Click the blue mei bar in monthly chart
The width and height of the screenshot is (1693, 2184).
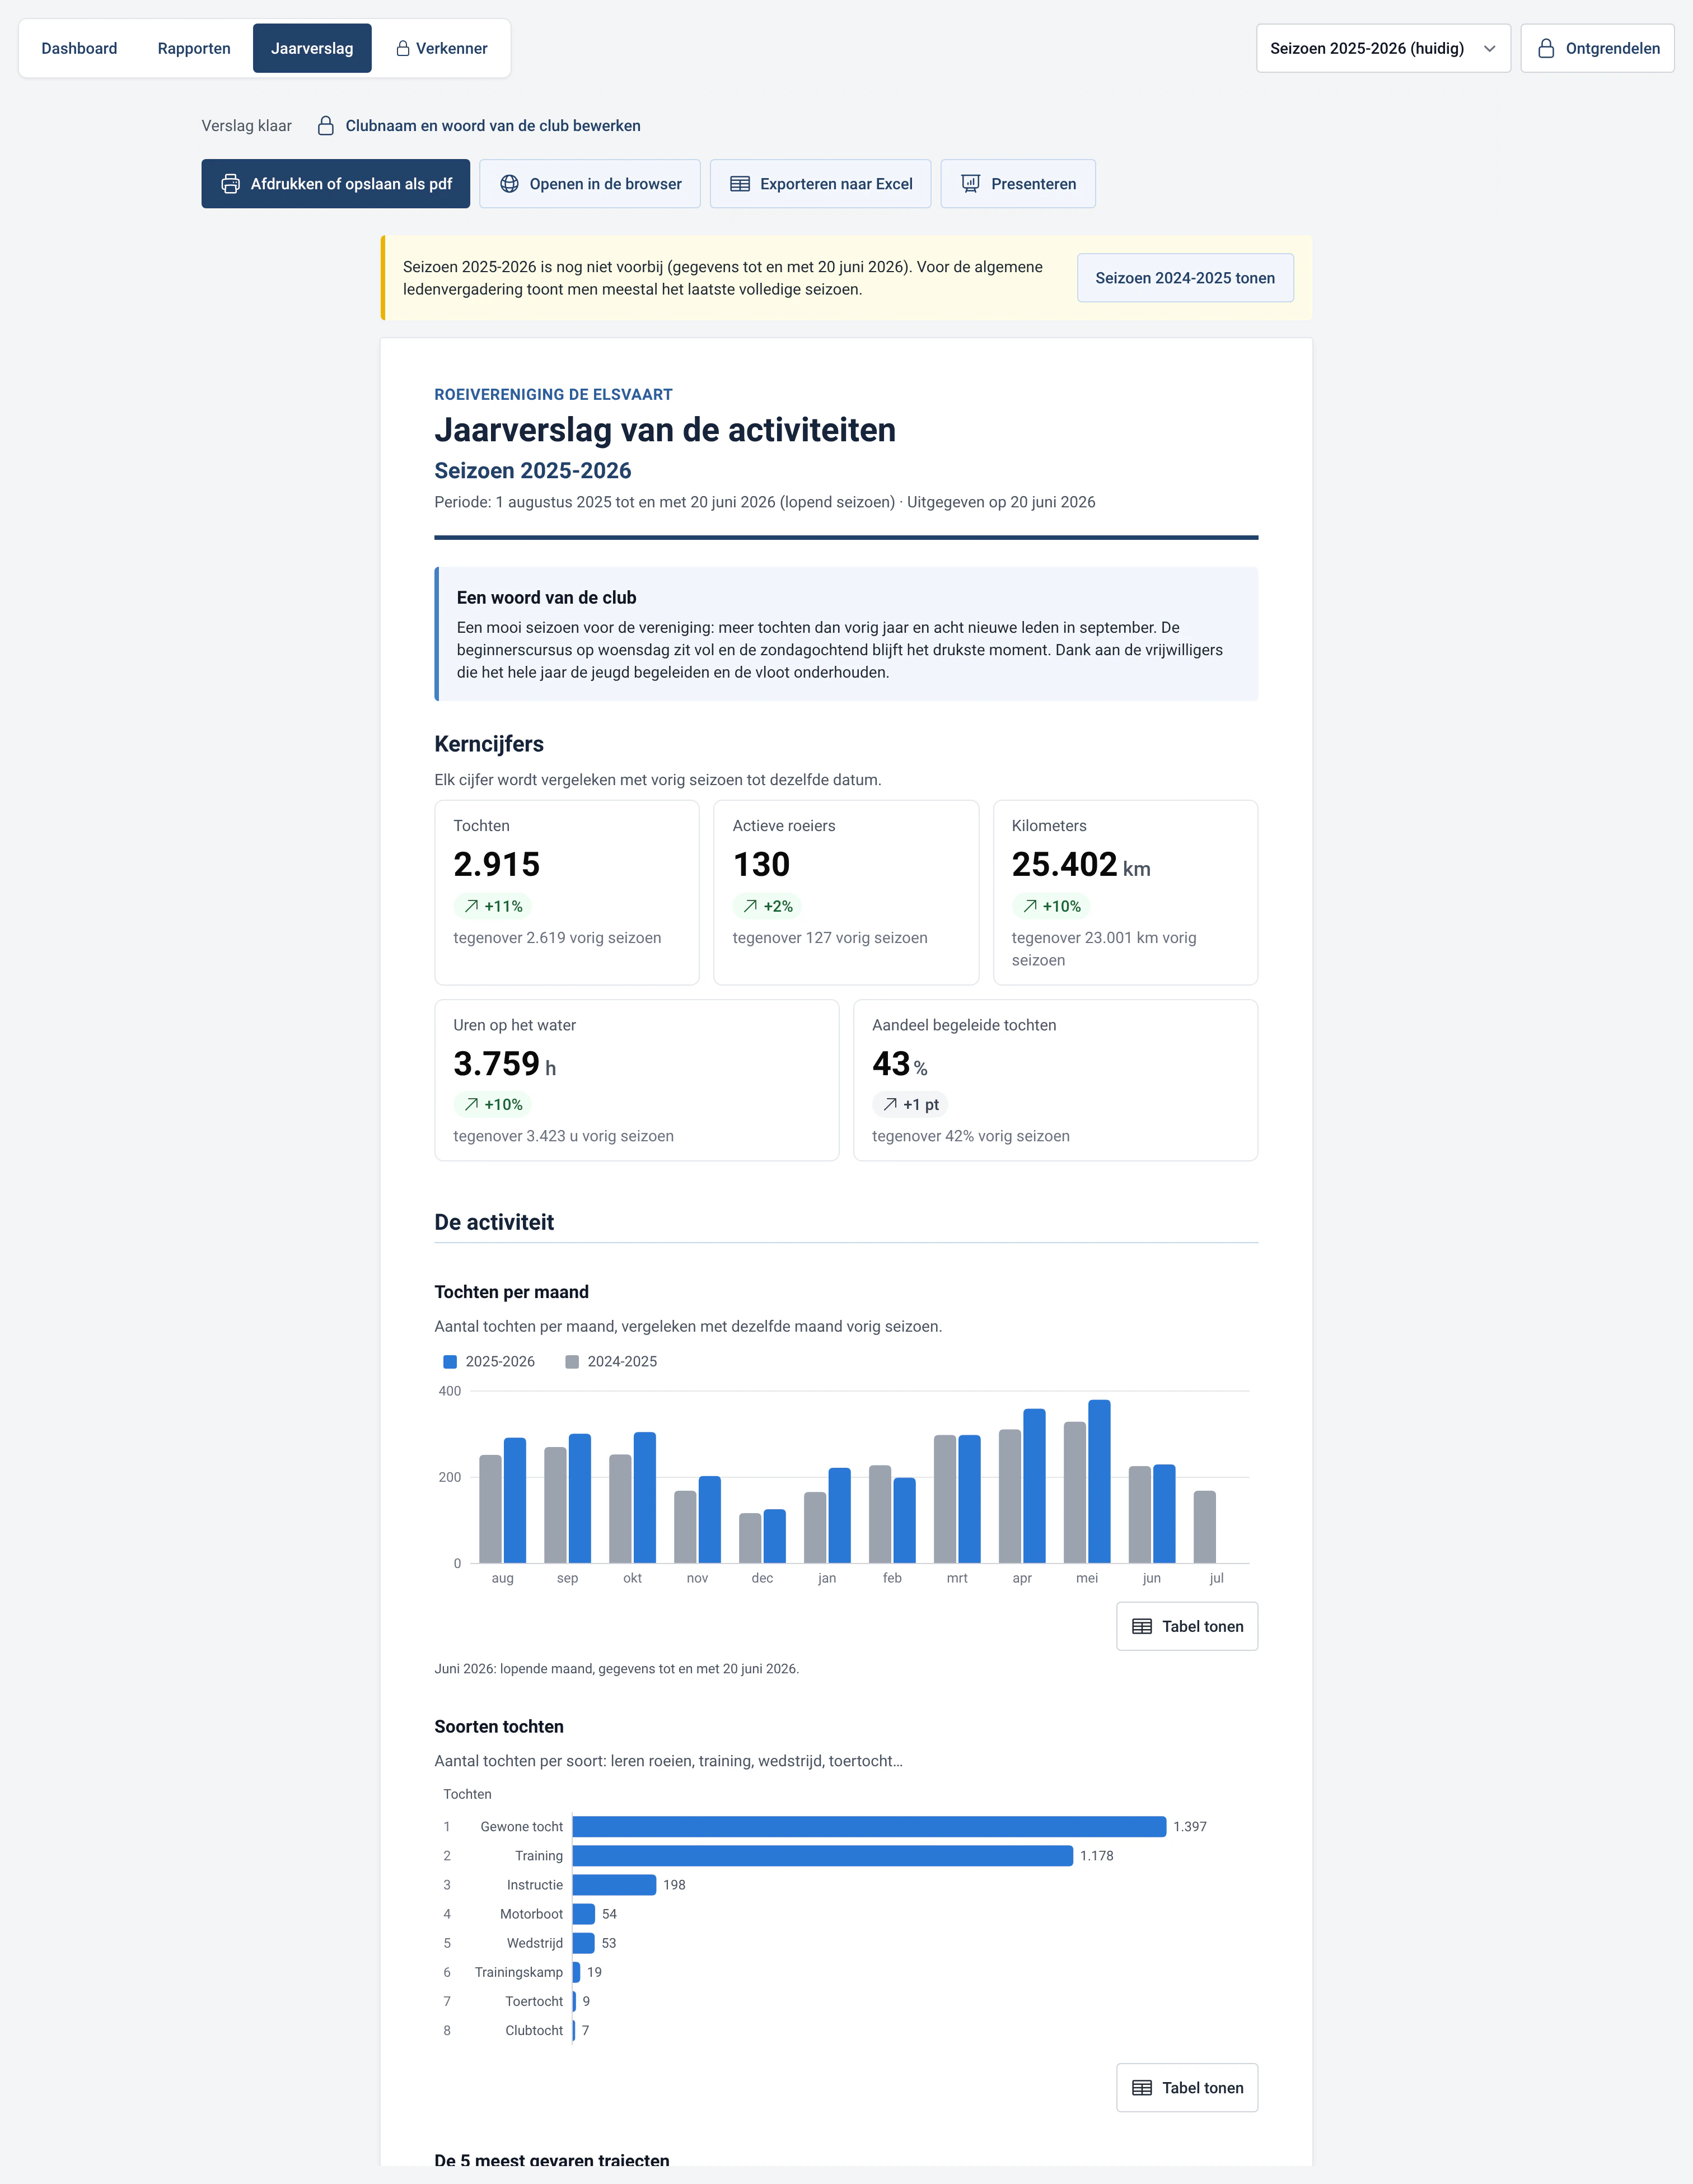click(x=1099, y=1481)
